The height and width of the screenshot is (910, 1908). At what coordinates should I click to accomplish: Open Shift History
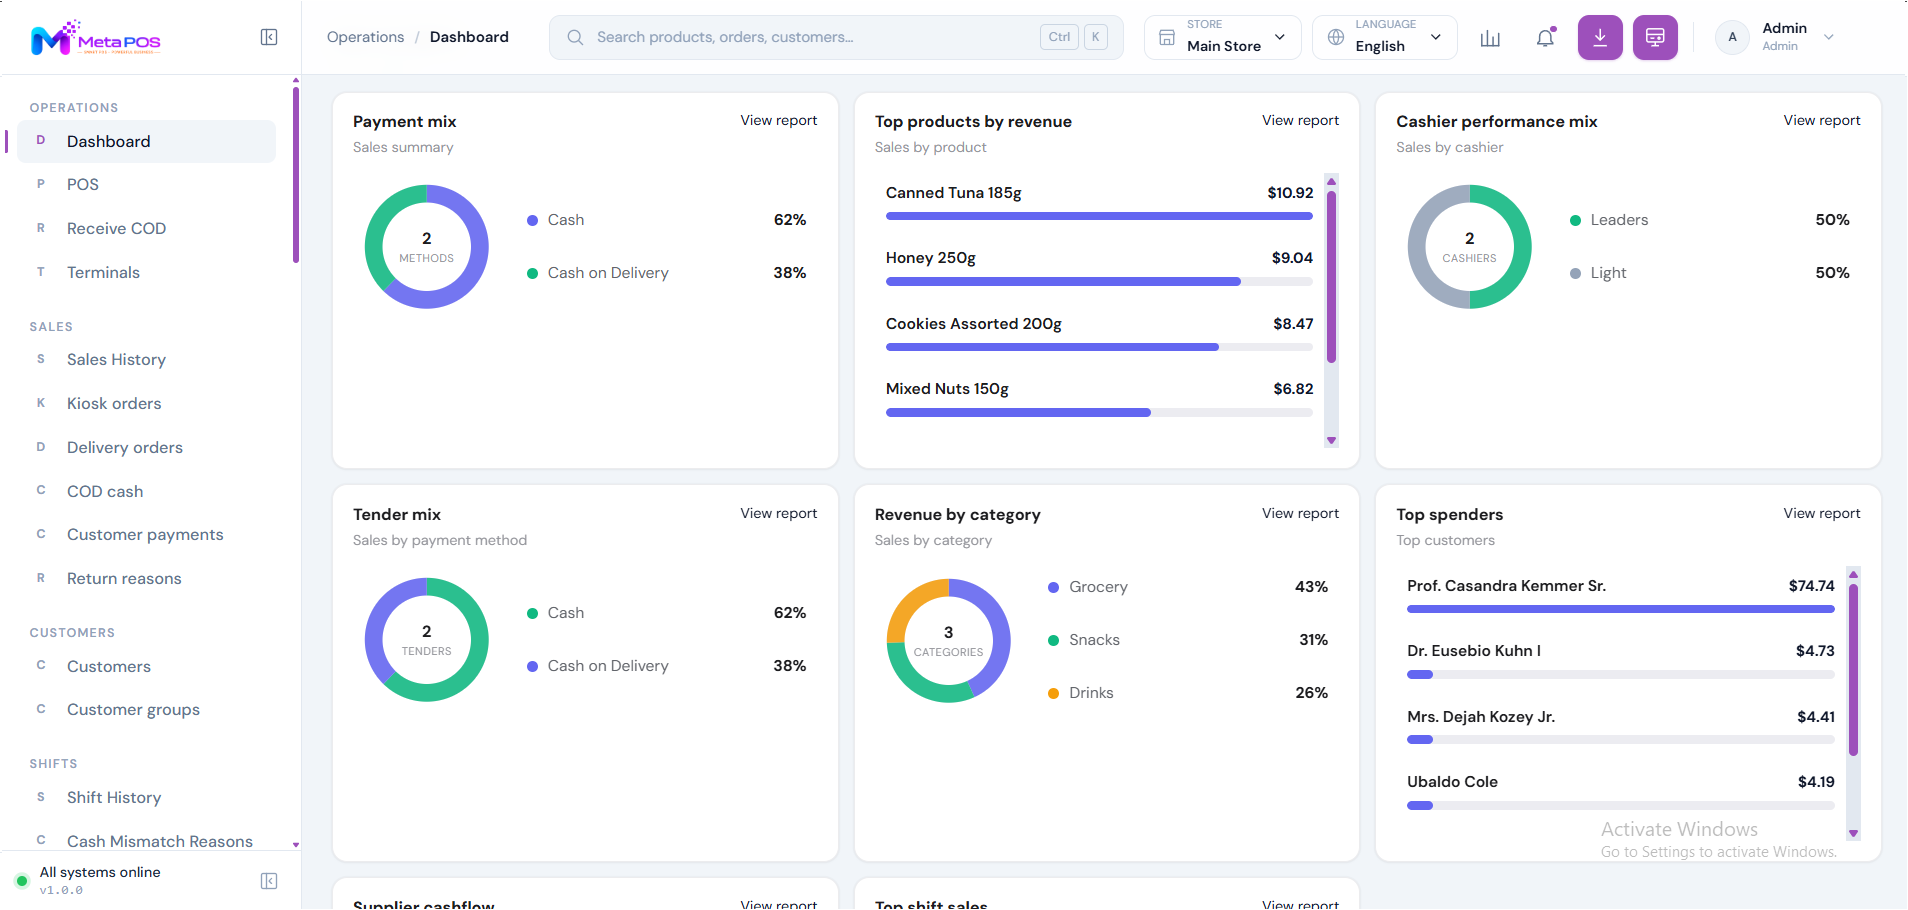click(x=146, y=798)
